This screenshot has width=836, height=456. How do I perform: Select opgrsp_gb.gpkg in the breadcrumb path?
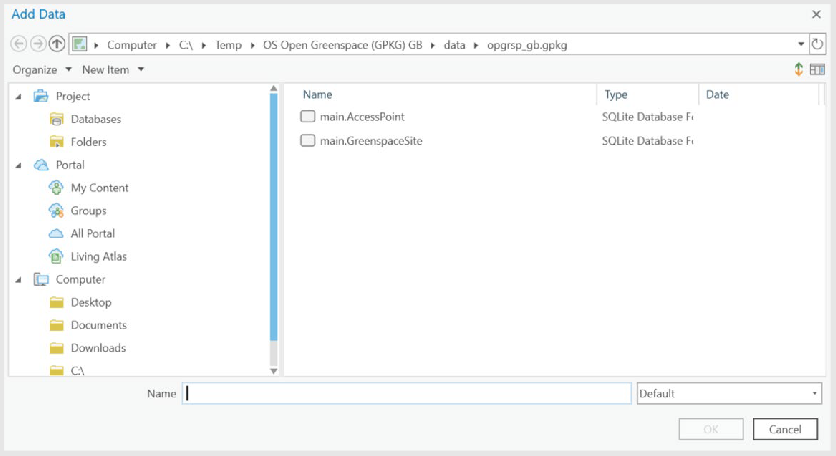pyautogui.click(x=527, y=45)
